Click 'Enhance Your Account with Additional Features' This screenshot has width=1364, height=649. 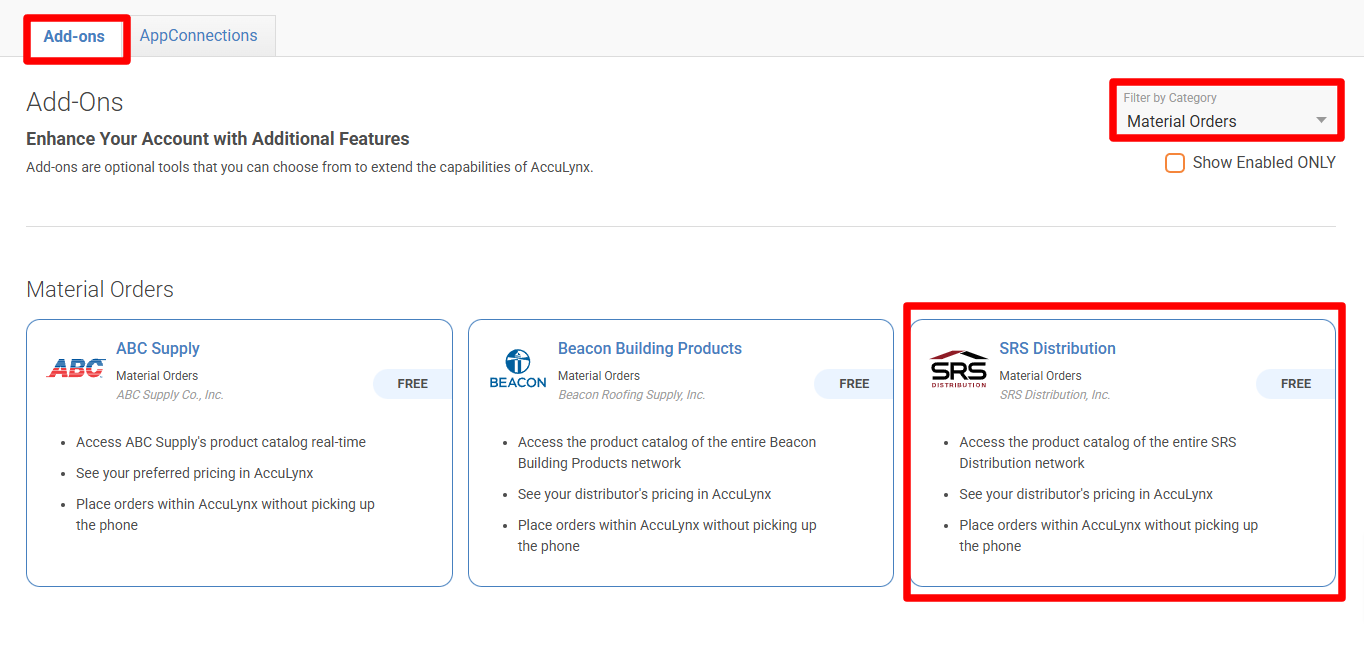218,139
